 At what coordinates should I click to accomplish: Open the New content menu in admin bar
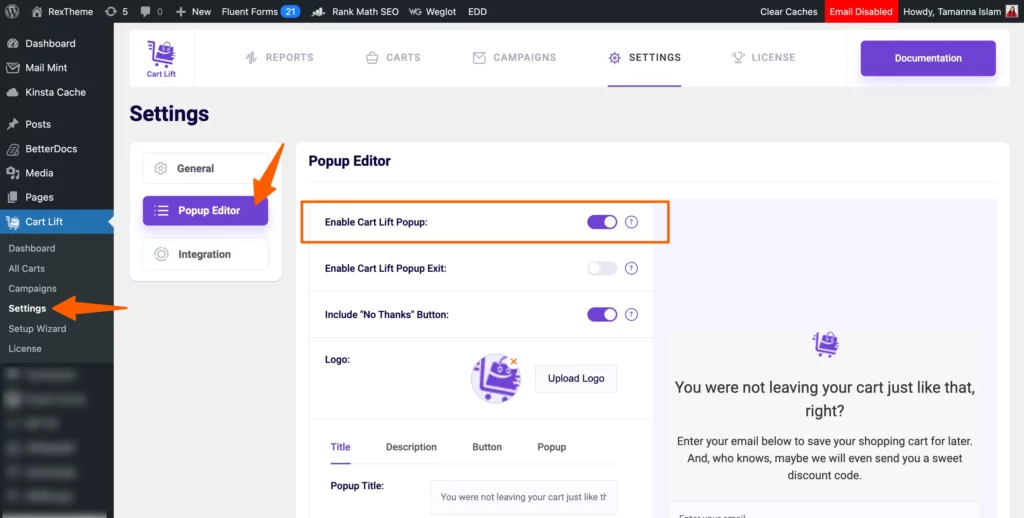click(193, 12)
